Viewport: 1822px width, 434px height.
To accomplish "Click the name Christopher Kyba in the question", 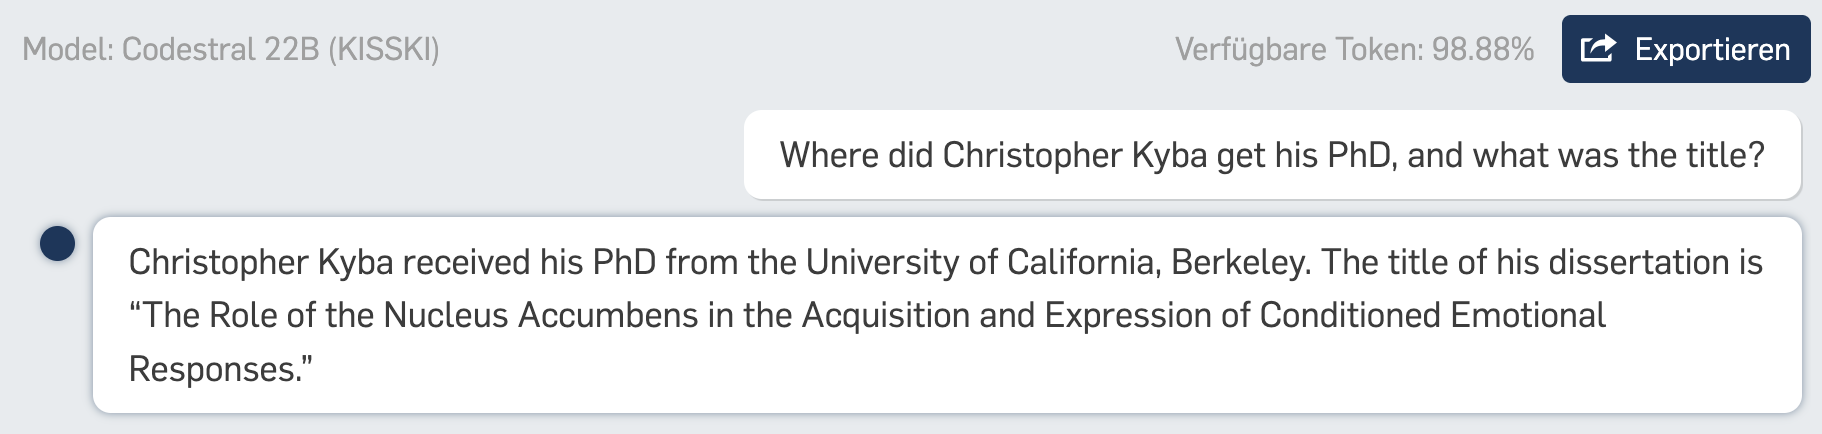I will pyautogui.click(x=1075, y=155).
